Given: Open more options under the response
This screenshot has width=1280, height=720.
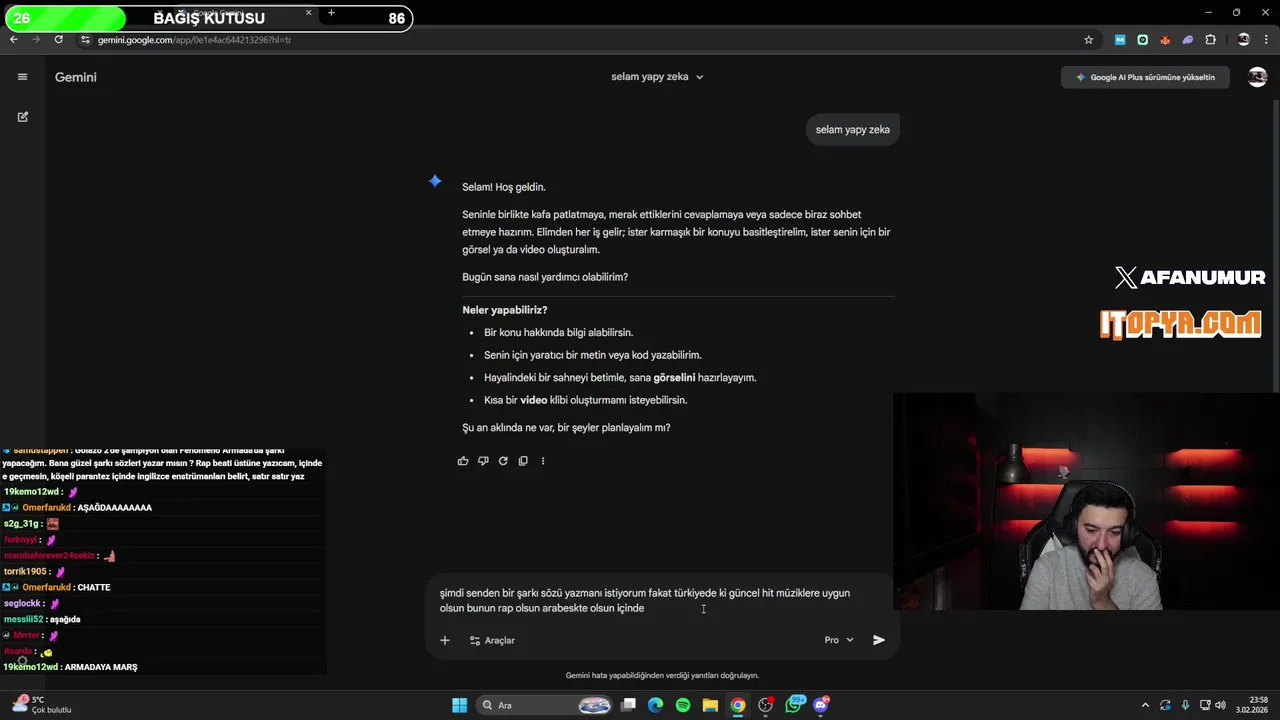Looking at the screenshot, I should coord(543,461).
